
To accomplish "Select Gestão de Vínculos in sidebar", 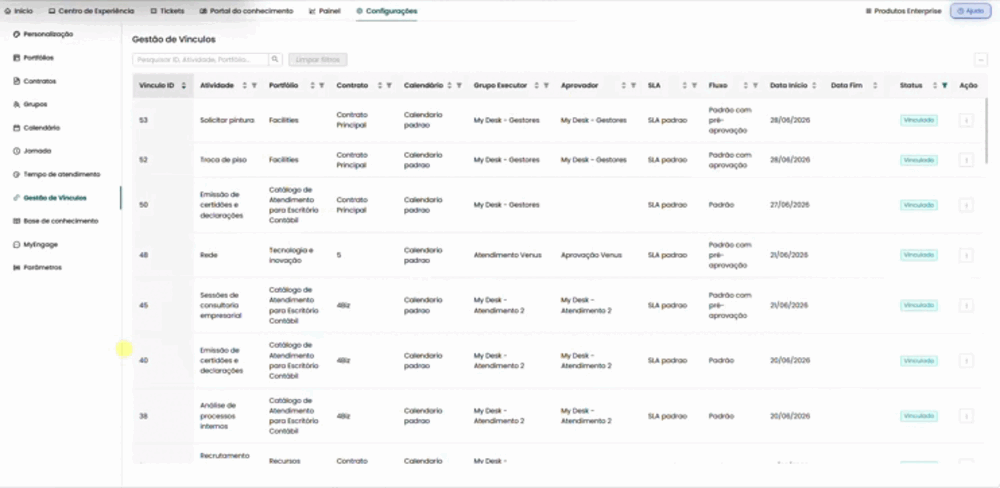I will click(x=50, y=198).
